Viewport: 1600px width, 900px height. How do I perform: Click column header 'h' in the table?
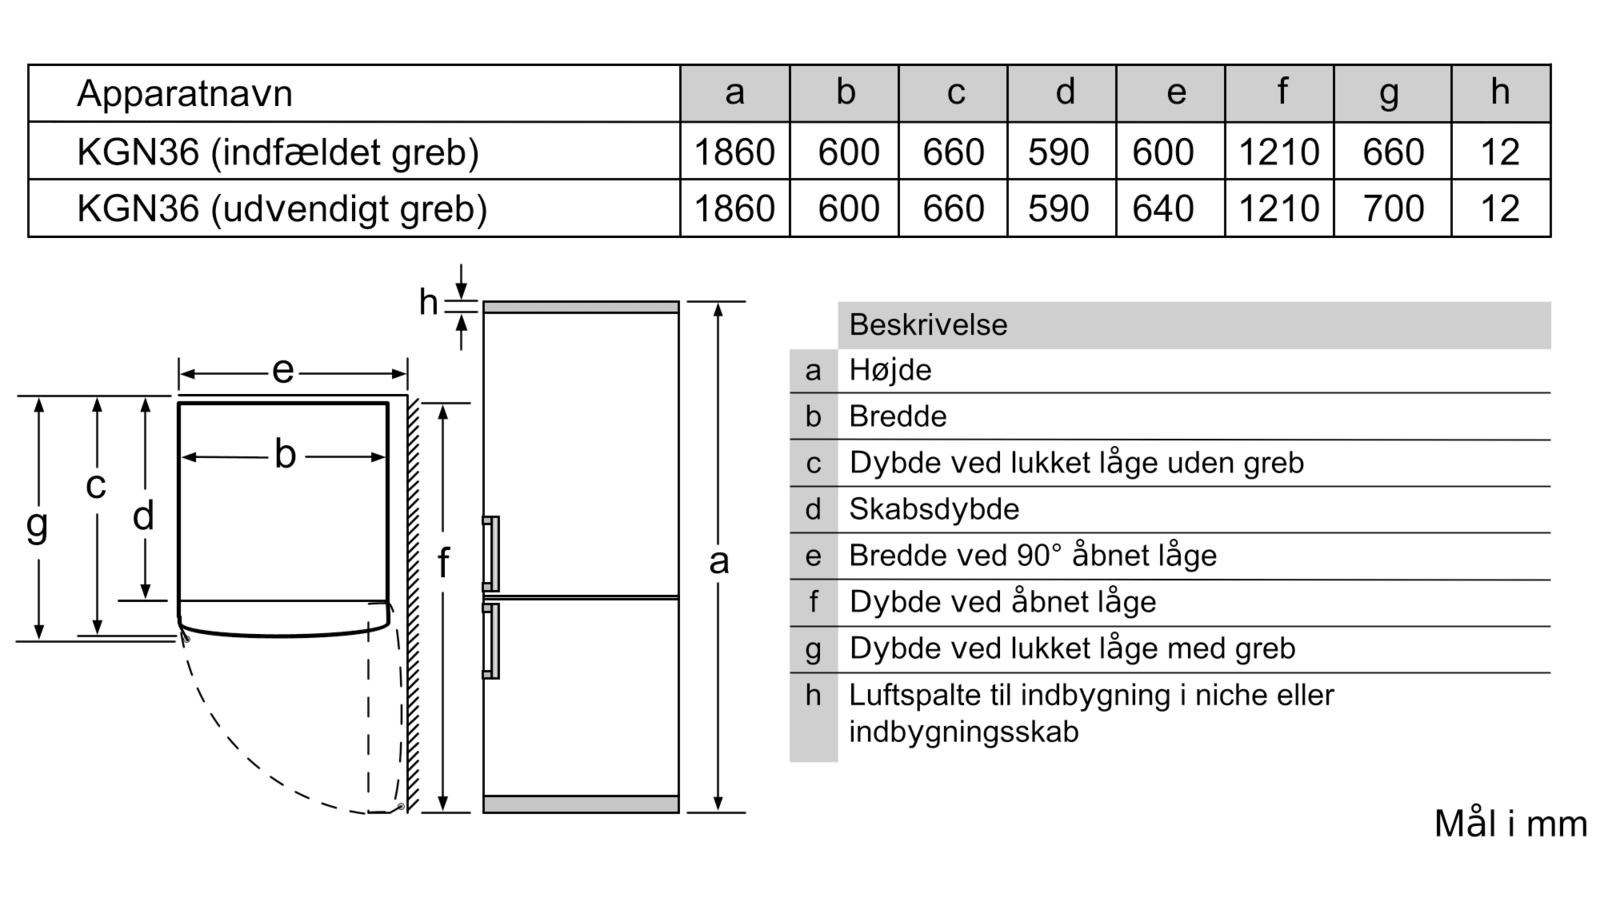[1499, 93]
